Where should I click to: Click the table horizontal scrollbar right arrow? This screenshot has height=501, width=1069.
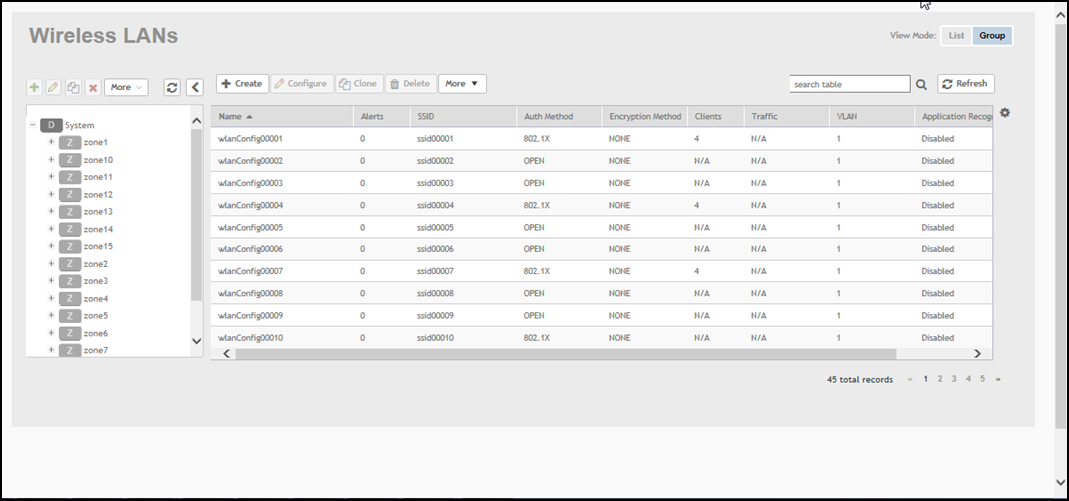(x=977, y=354)
